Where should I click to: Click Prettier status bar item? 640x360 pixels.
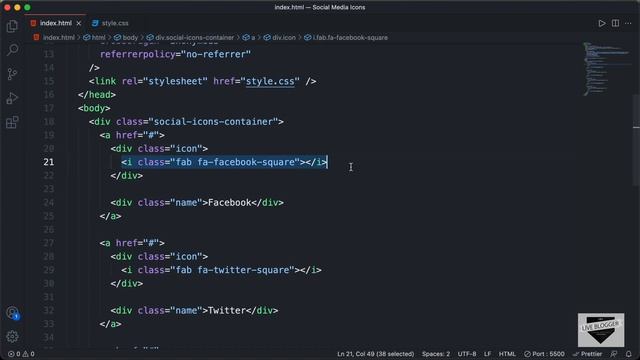click(587, 354)
